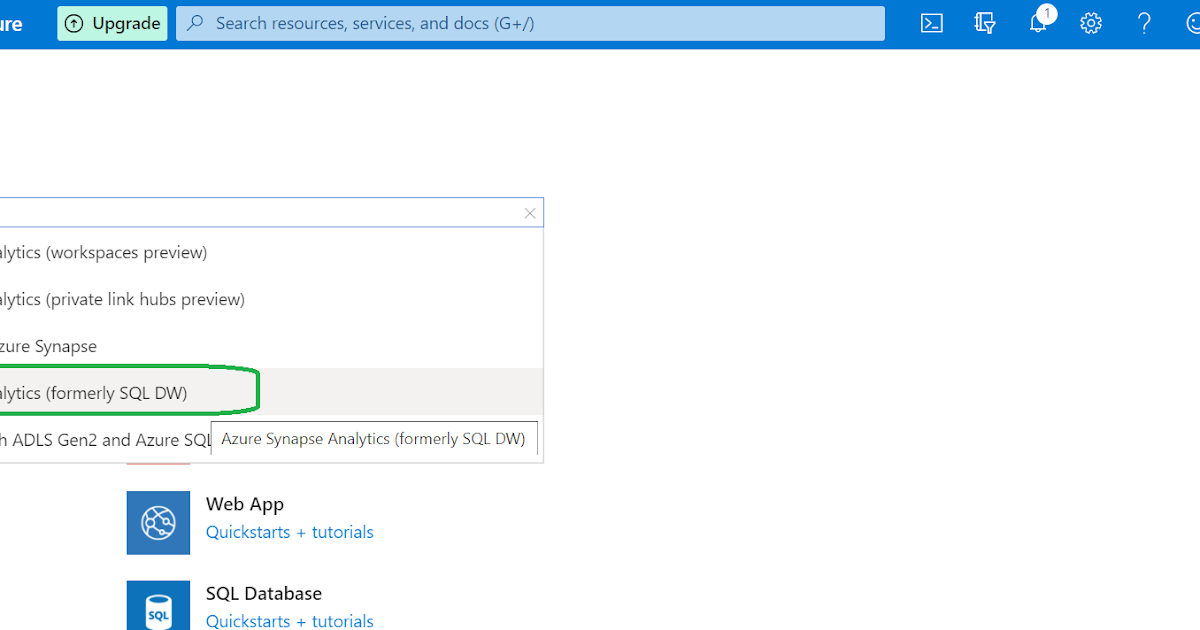
Task: Open the directory and subscription filter icon
Action: (985, 22)
